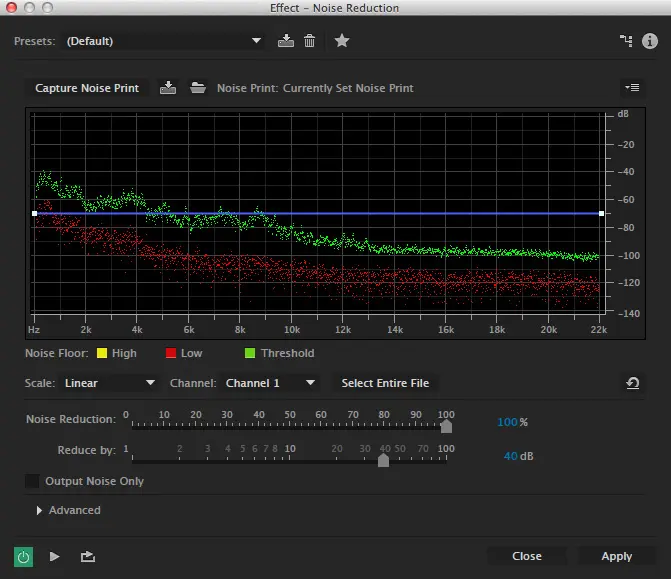Click the Noise Reduction slider handle
The width and height of the screenshot is (671, 579).
[x=446, y=426]
